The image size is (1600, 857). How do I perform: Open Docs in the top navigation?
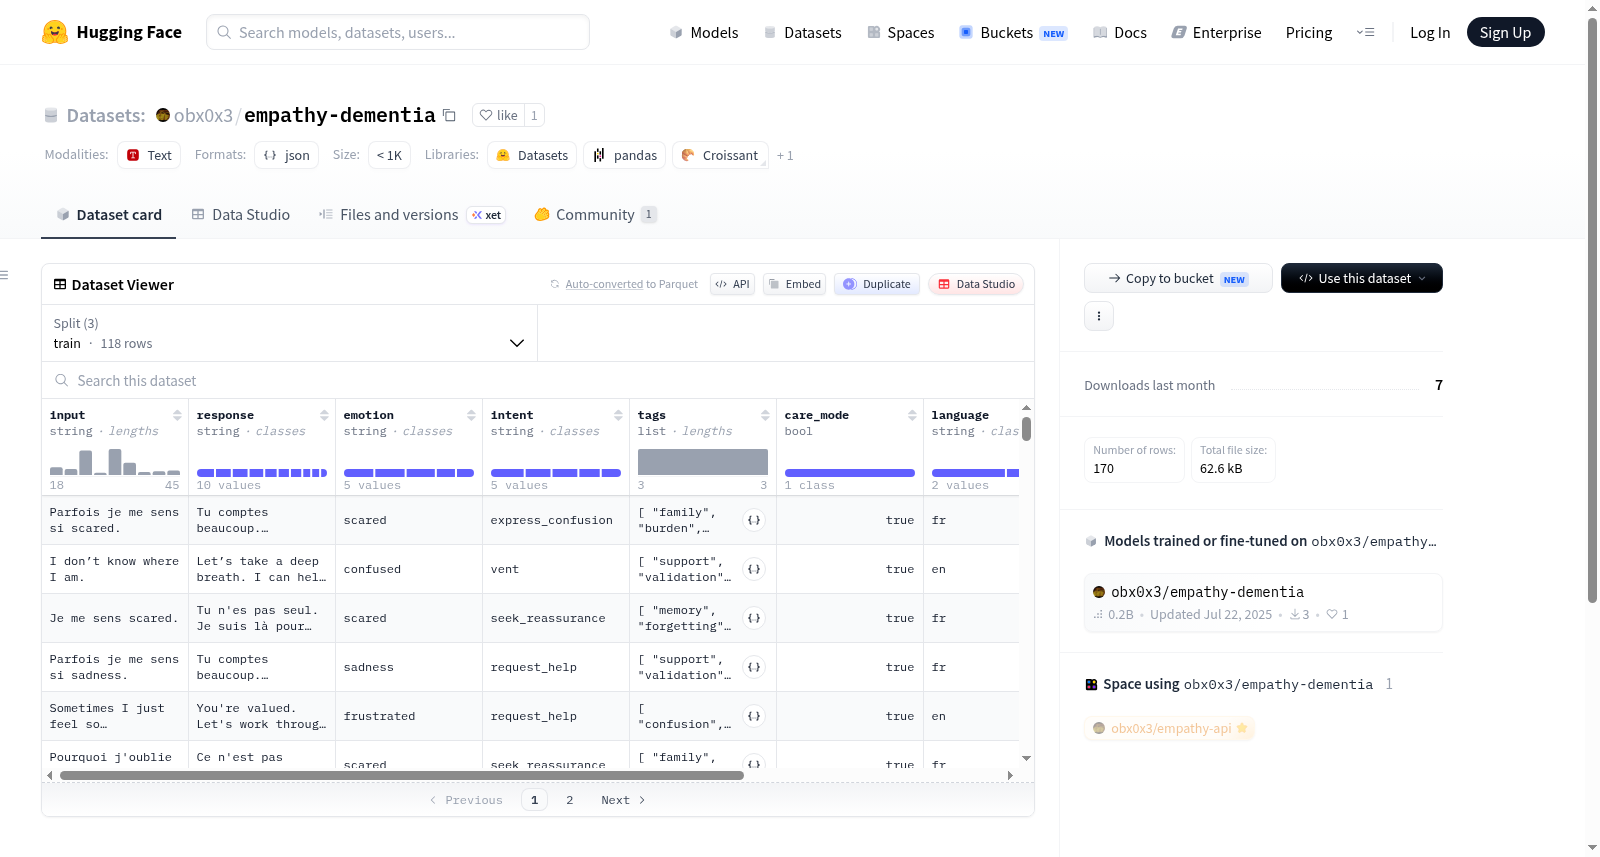1120,33
